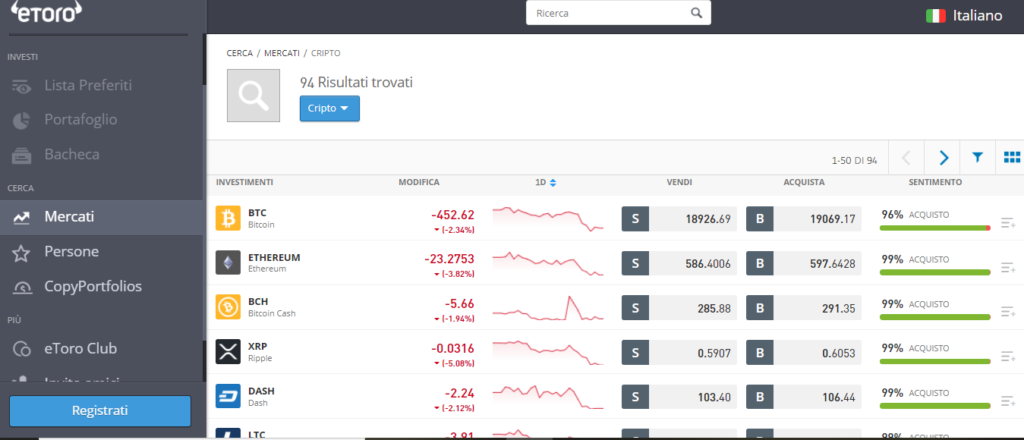Click the large magnifier thumbnail
The width and height of the screenshot is (1024, 440).
click(x=253, y=95)
